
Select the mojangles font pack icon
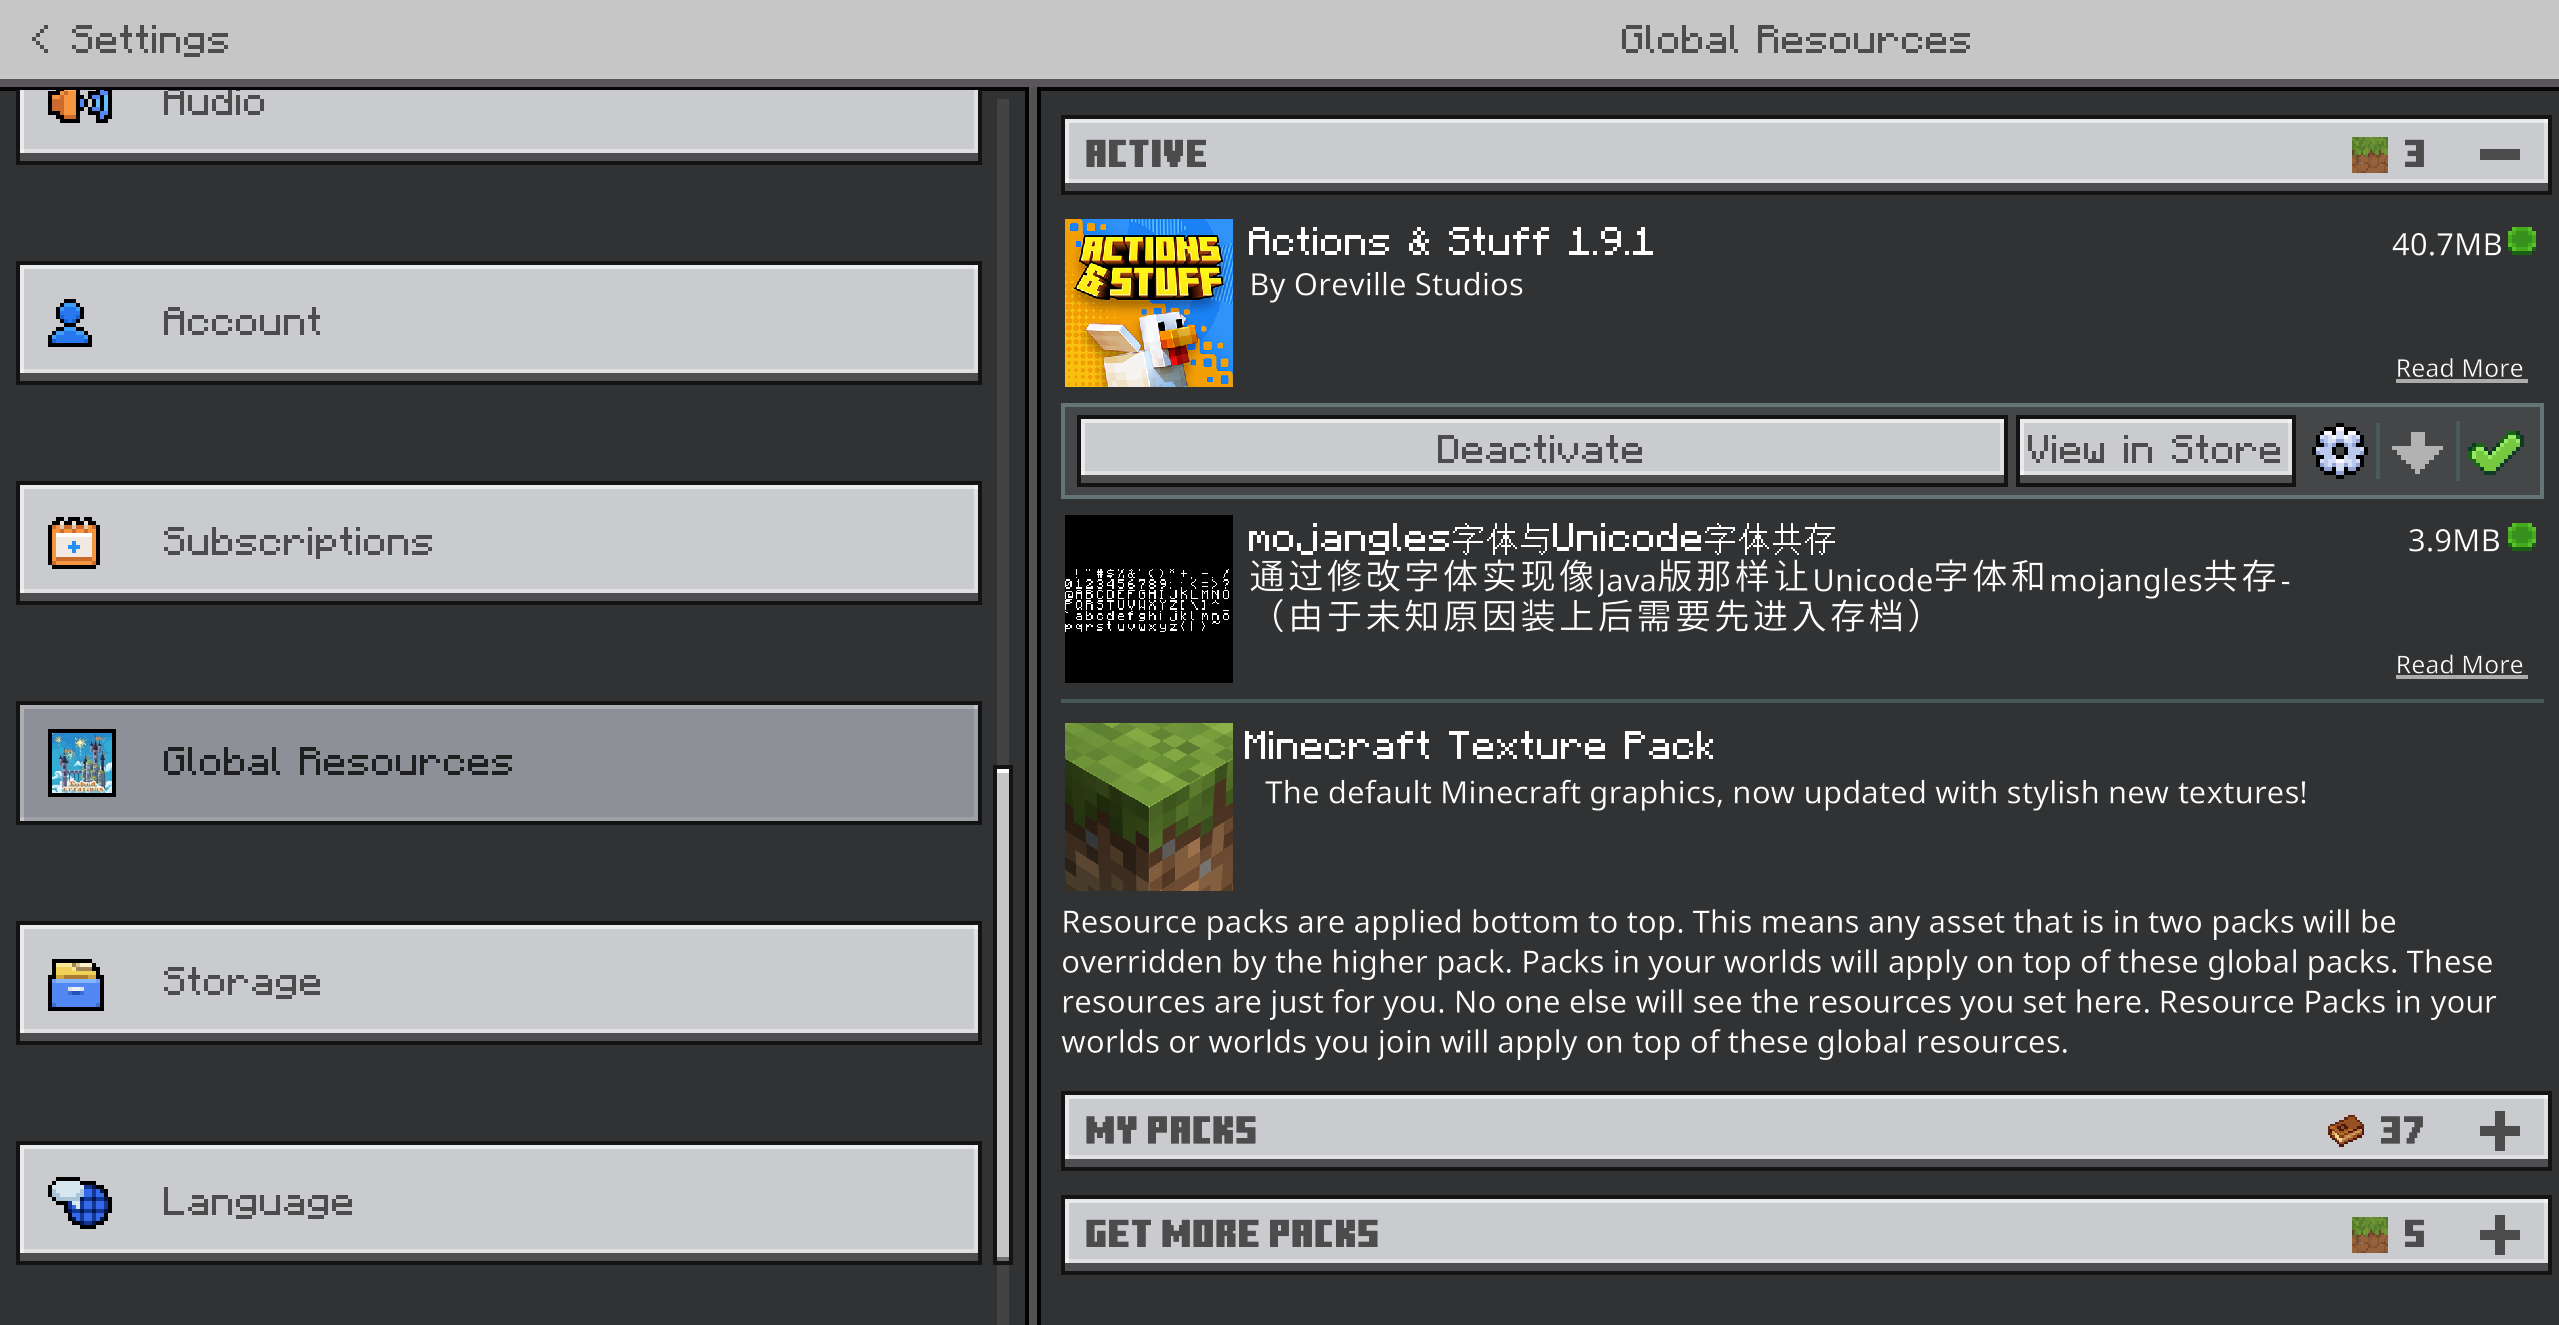pos(1148,599)
